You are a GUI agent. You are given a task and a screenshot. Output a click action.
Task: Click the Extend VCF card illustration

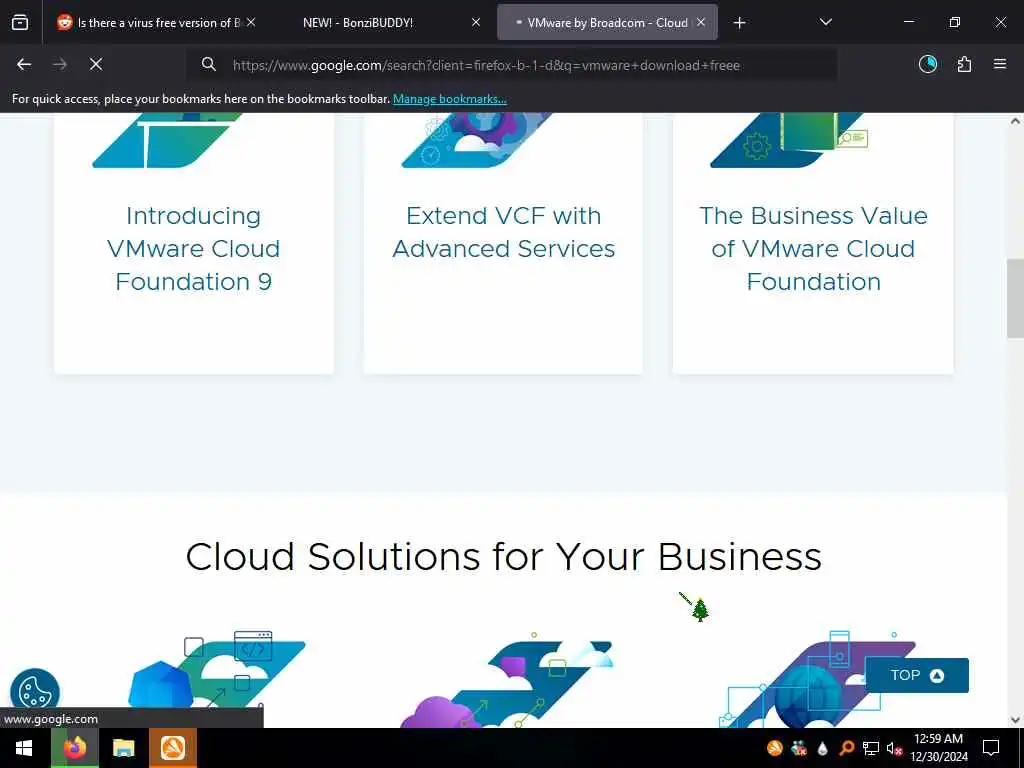[477, 140]
